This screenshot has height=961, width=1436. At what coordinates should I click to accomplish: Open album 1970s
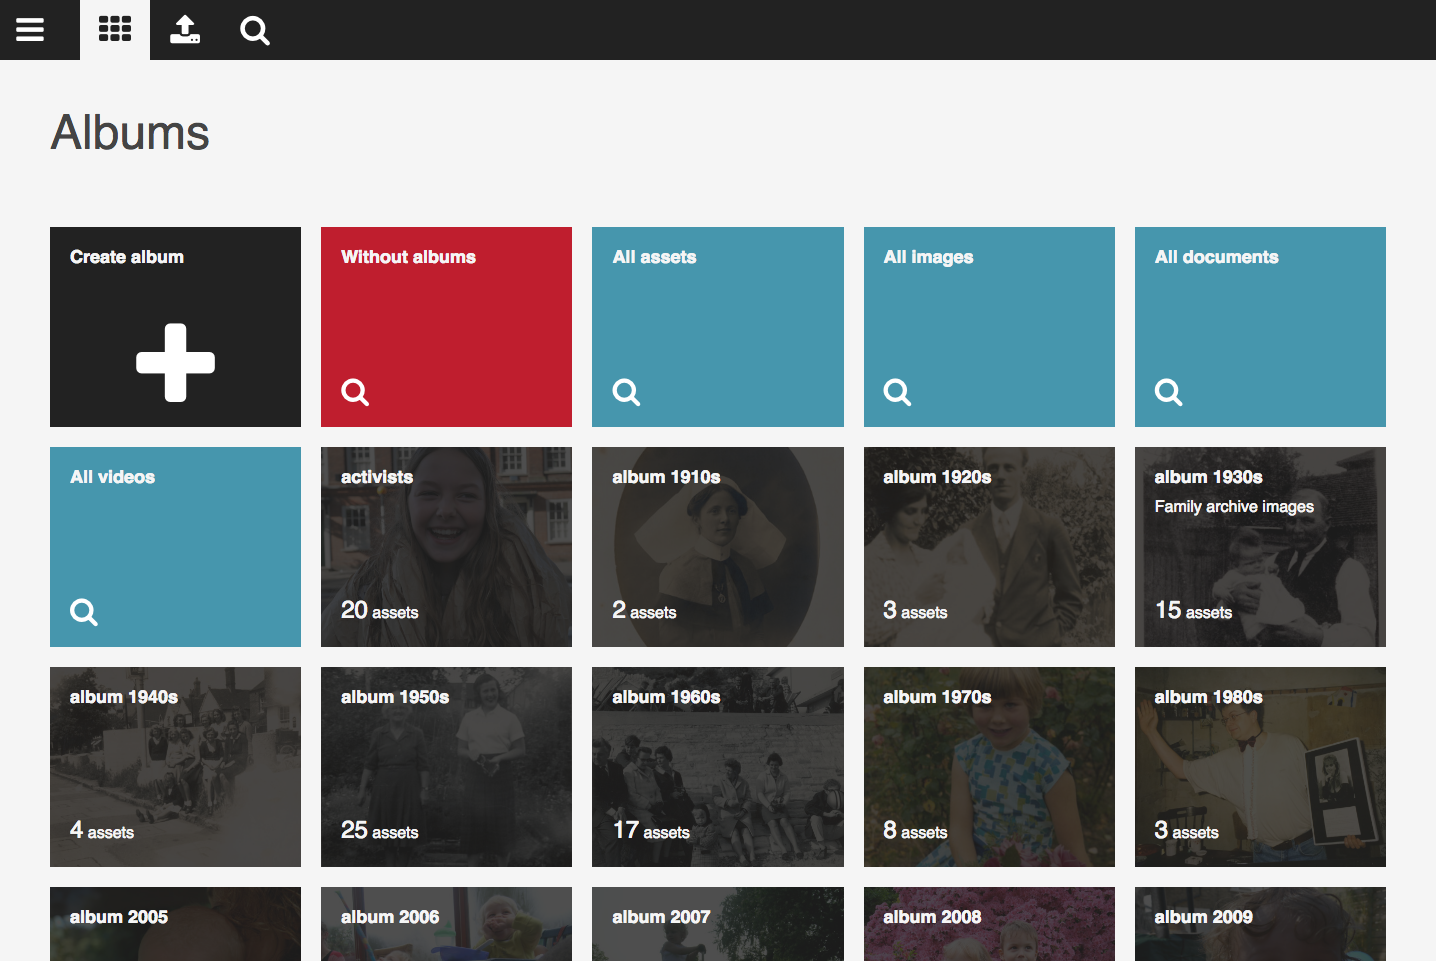pos(989,767)
